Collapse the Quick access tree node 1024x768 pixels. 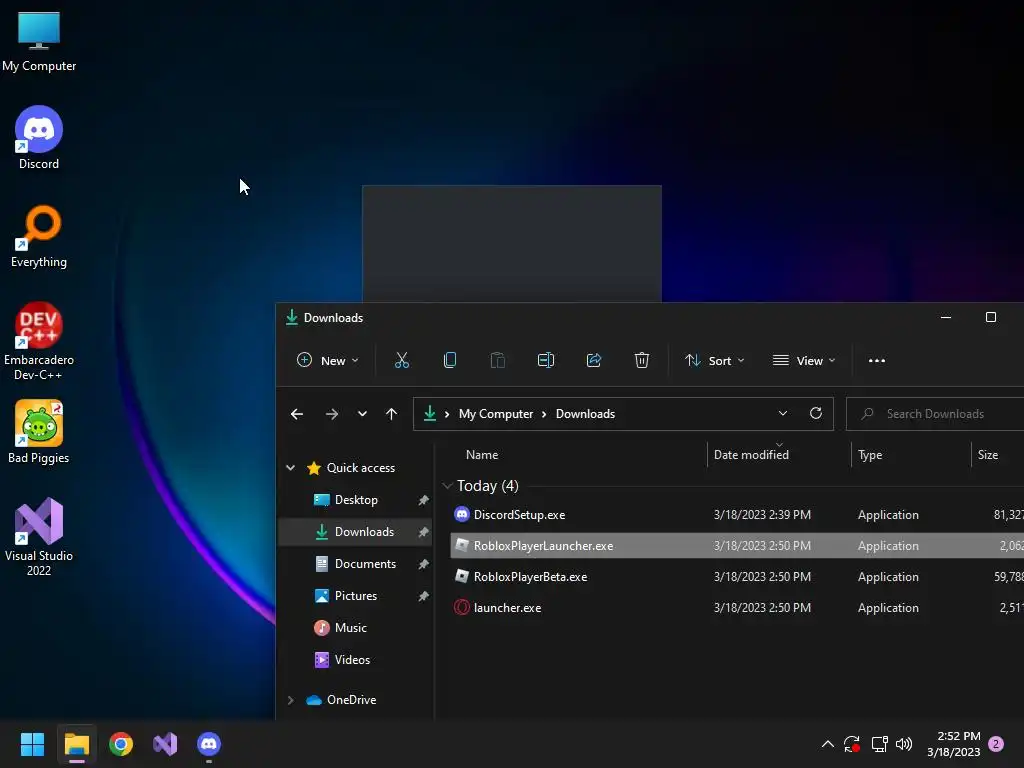291,468
